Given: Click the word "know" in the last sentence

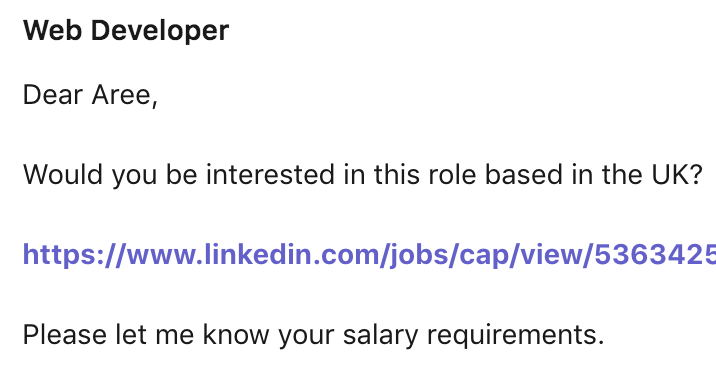Looking at the screenshot, I should pyautogui.click(x=236, y=334).
